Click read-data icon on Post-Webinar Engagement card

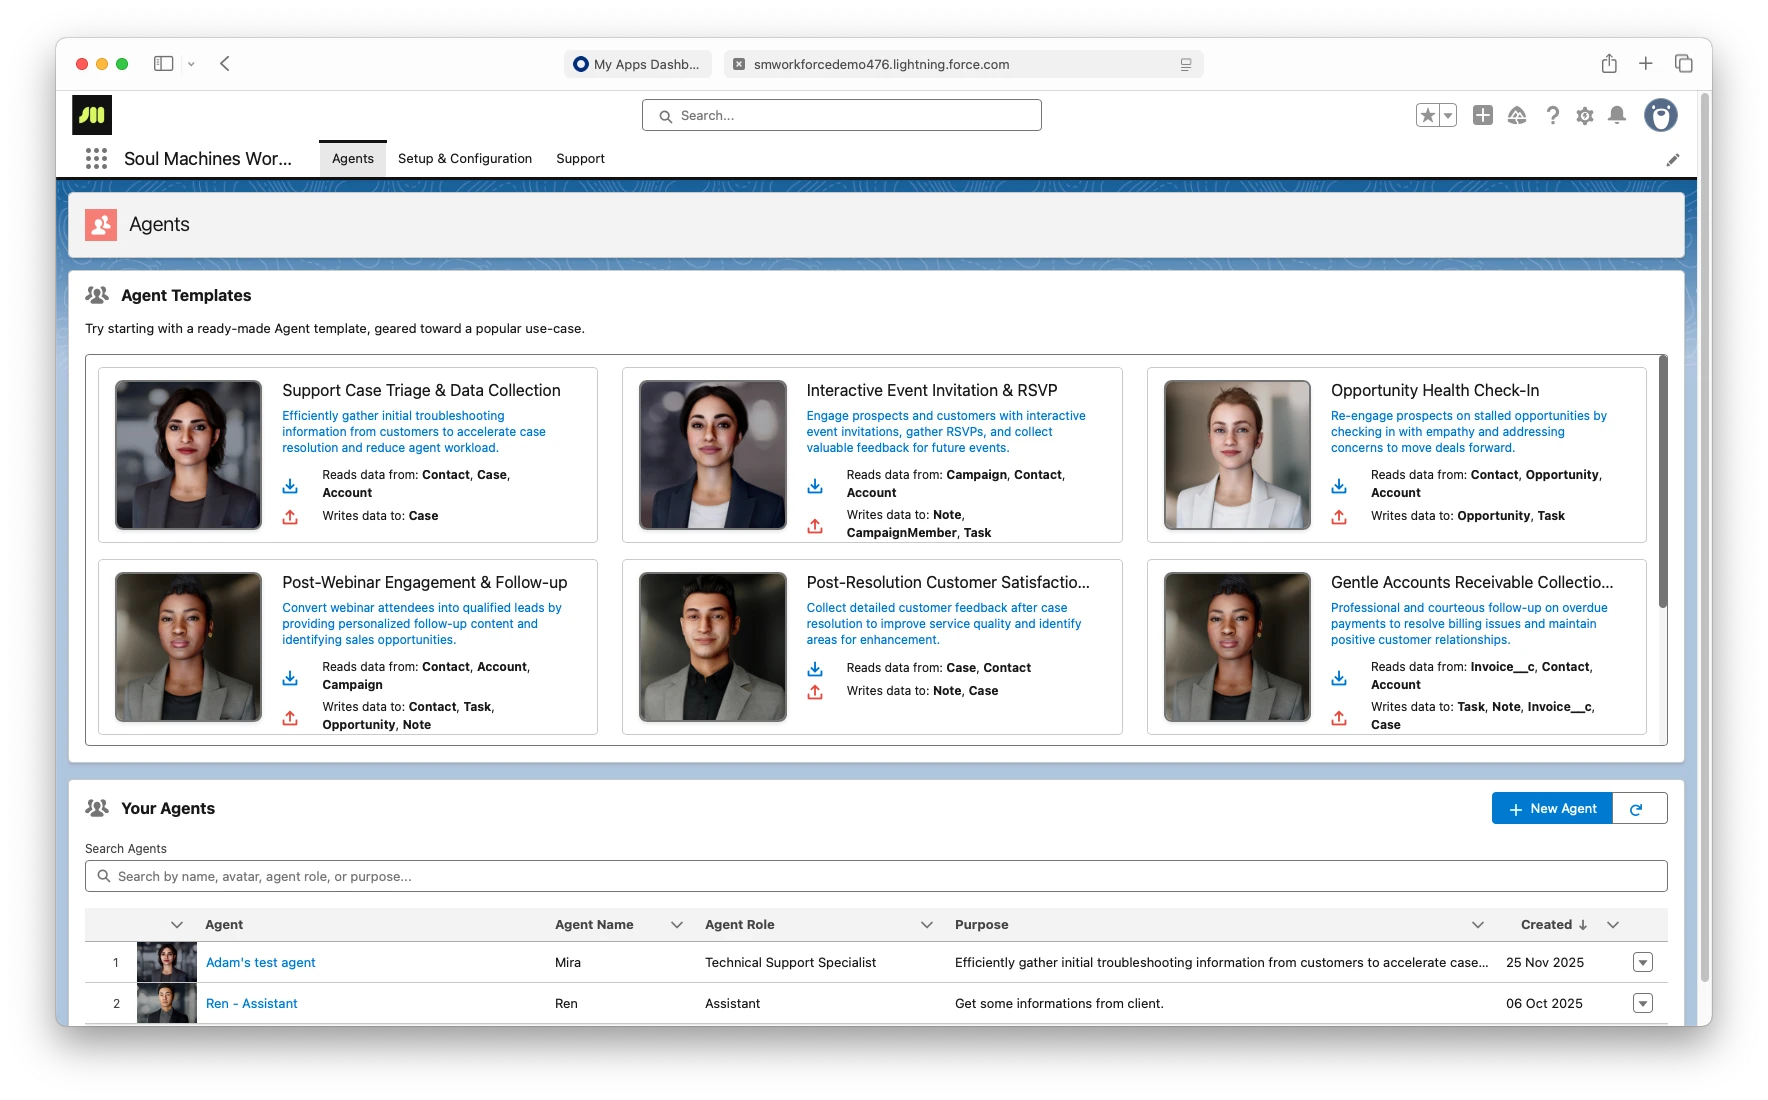click(290, 678)
